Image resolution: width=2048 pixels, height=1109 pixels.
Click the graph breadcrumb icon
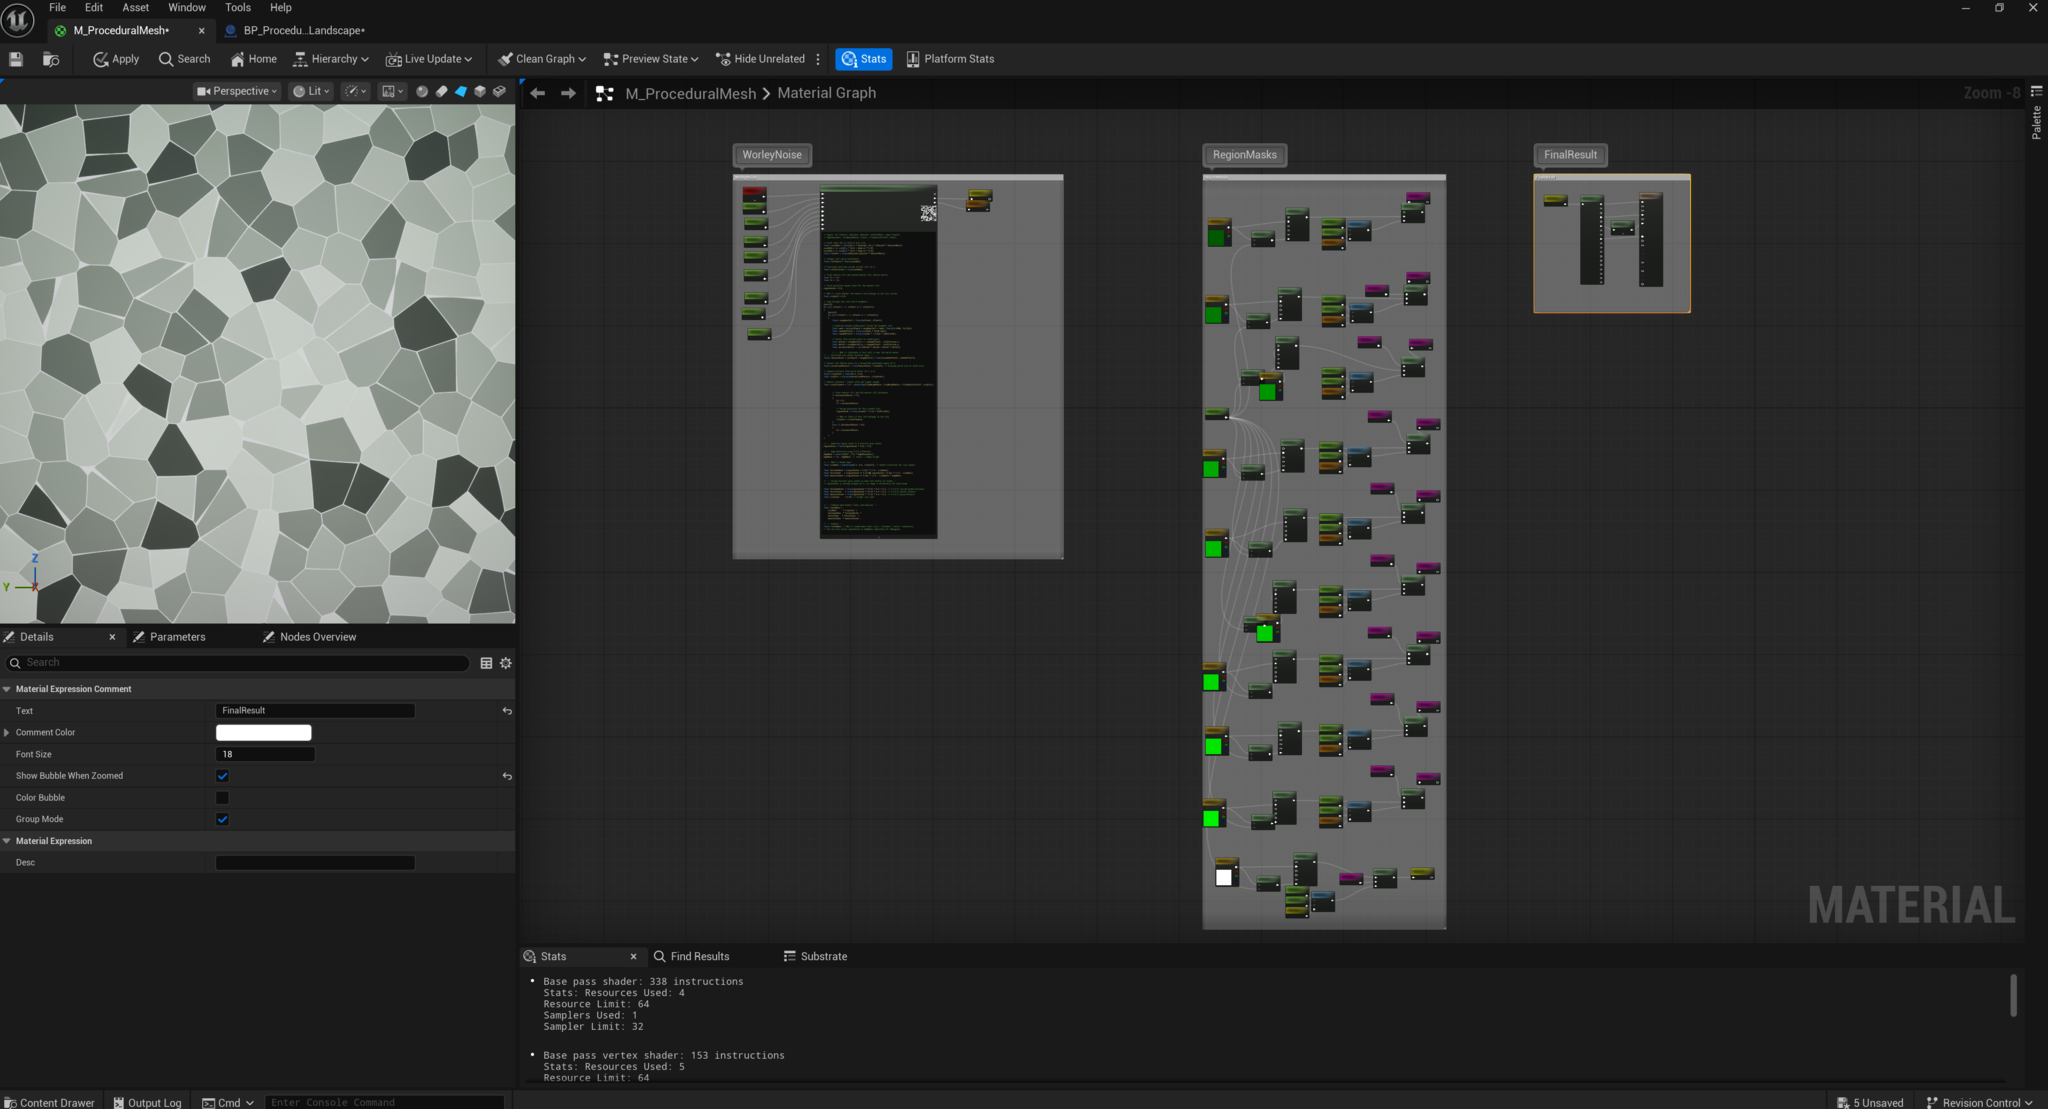point(605,93)
